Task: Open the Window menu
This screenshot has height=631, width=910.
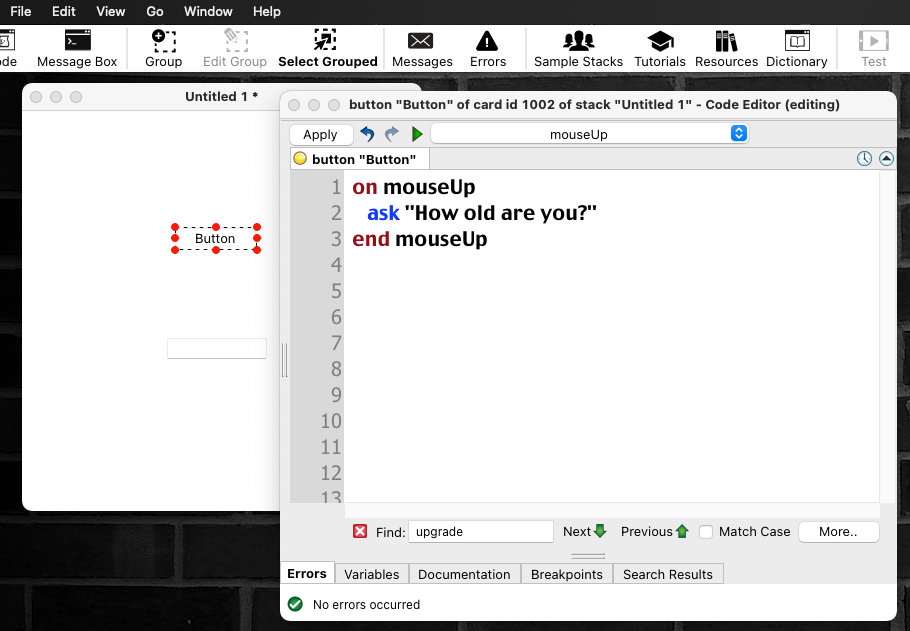Action: pyautogui.click(x=208, y=11)
